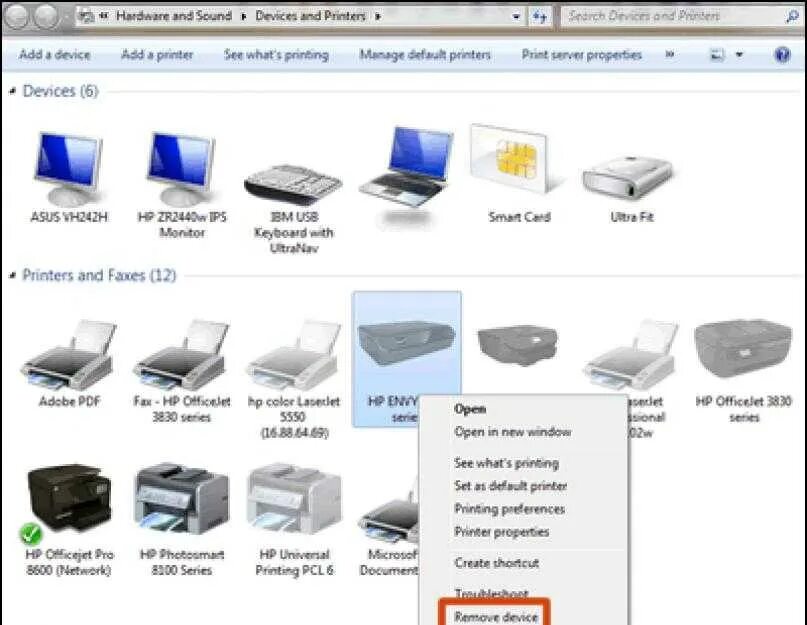
Task: Select the highlighted HP ENVY series printer icon
Action: click(x=407, y=344)
